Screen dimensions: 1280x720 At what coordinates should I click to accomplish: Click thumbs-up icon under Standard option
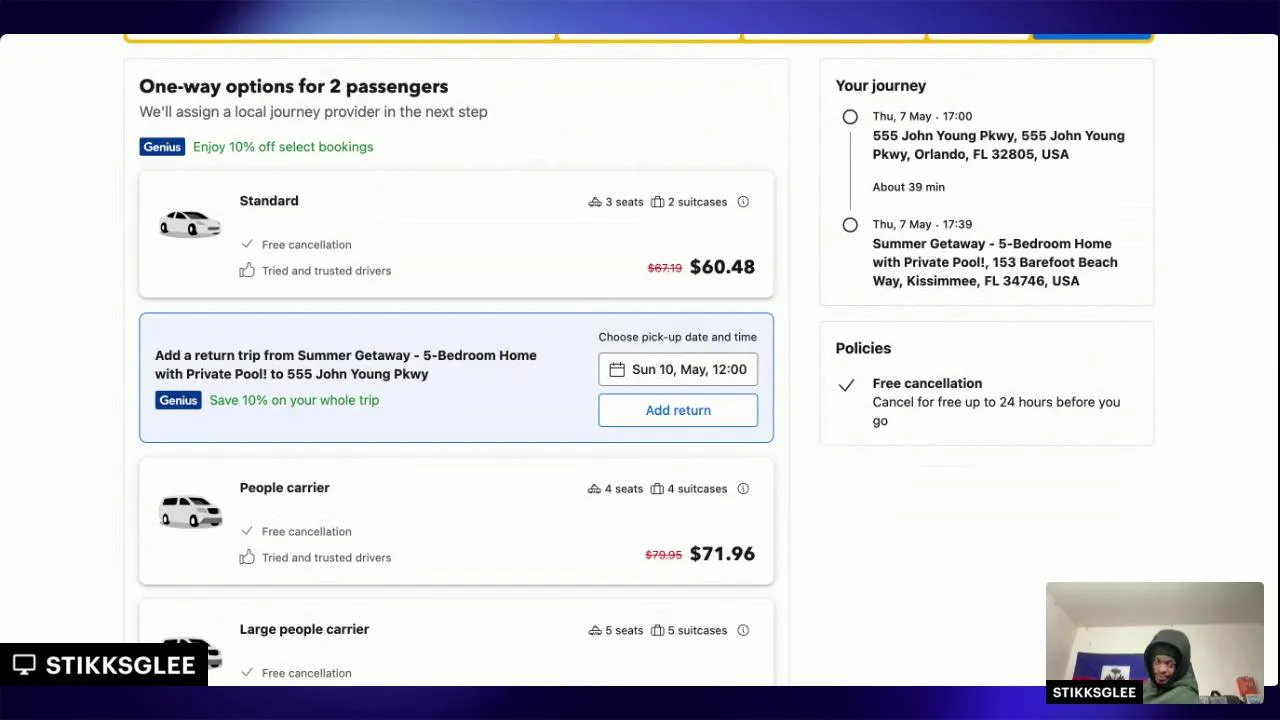click(x=247, y=270)
